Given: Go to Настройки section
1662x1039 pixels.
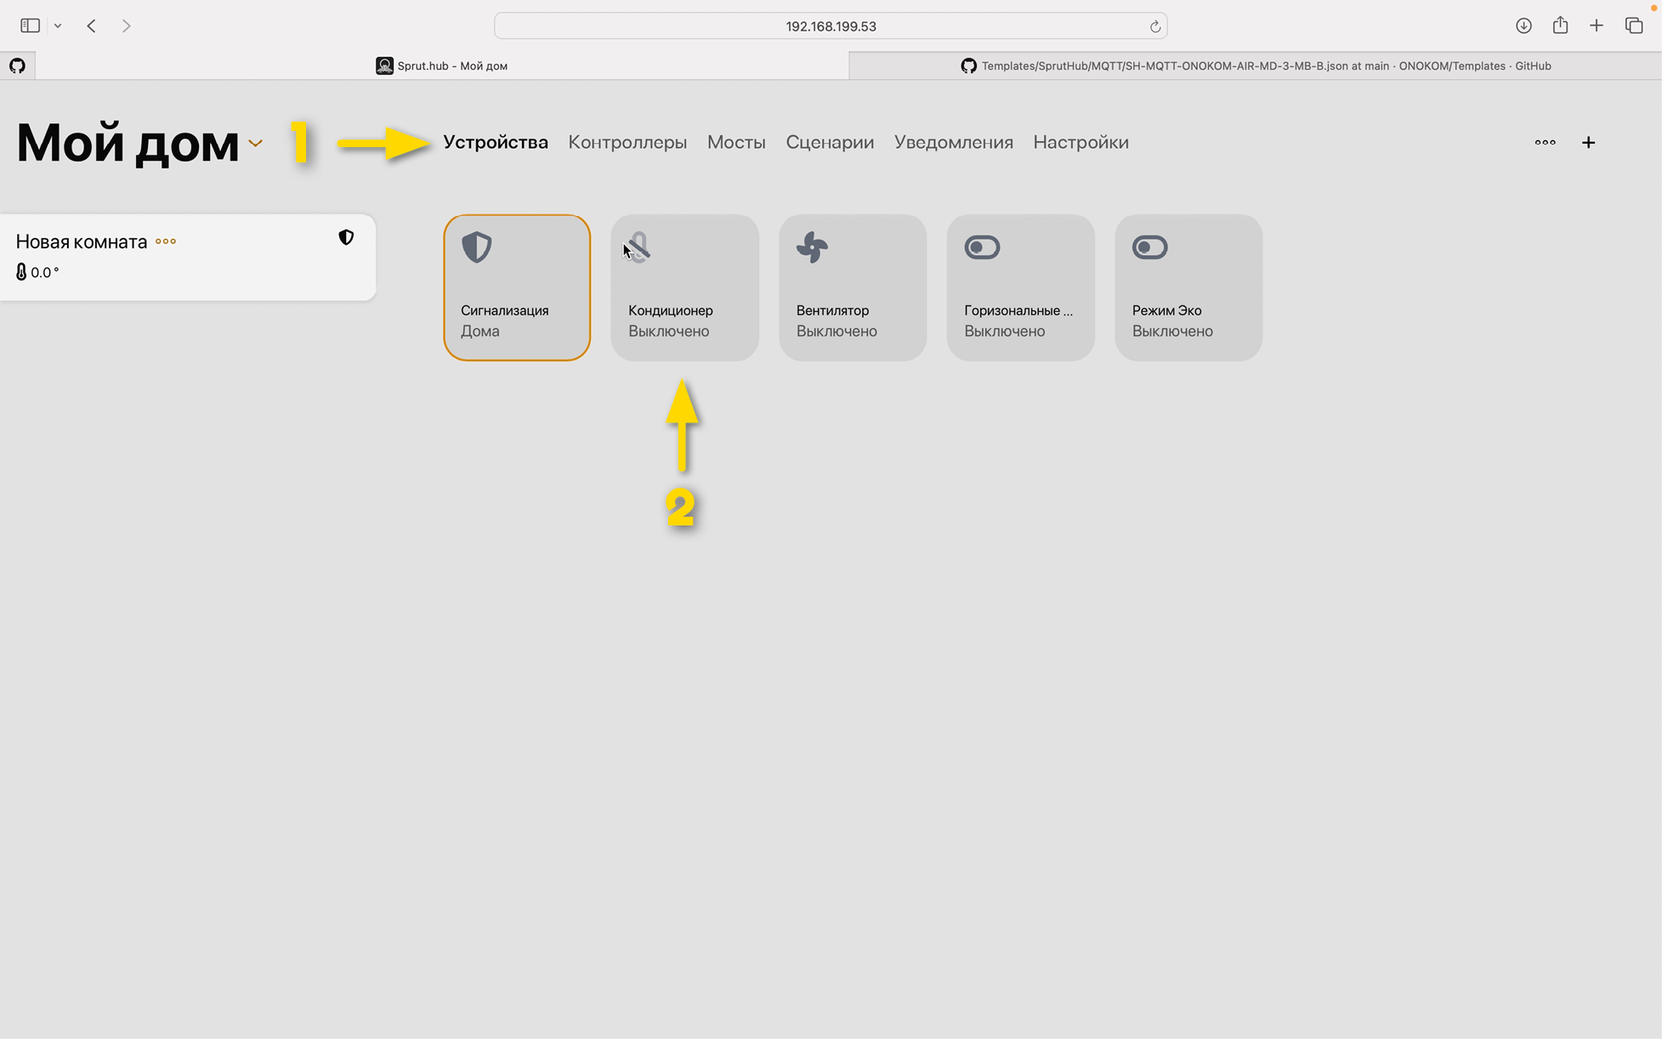Looking at the screenshot, I should coord(1080,142).
